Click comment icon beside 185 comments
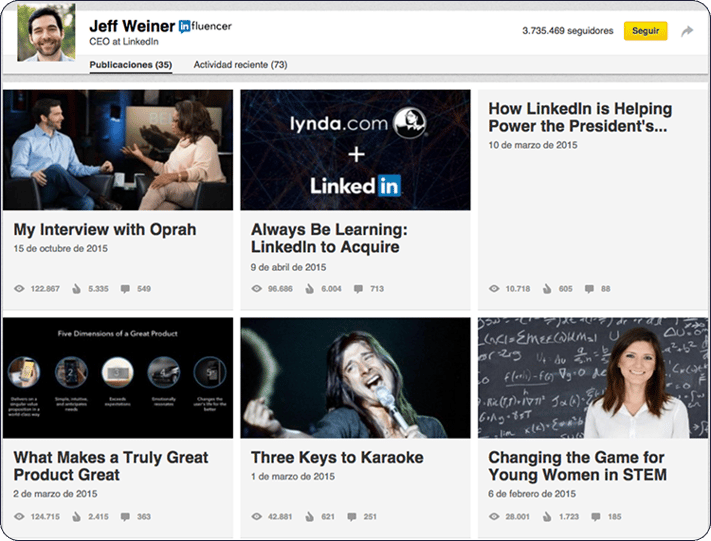The height and width of the screenshot is (541, 711). (596, 517)
